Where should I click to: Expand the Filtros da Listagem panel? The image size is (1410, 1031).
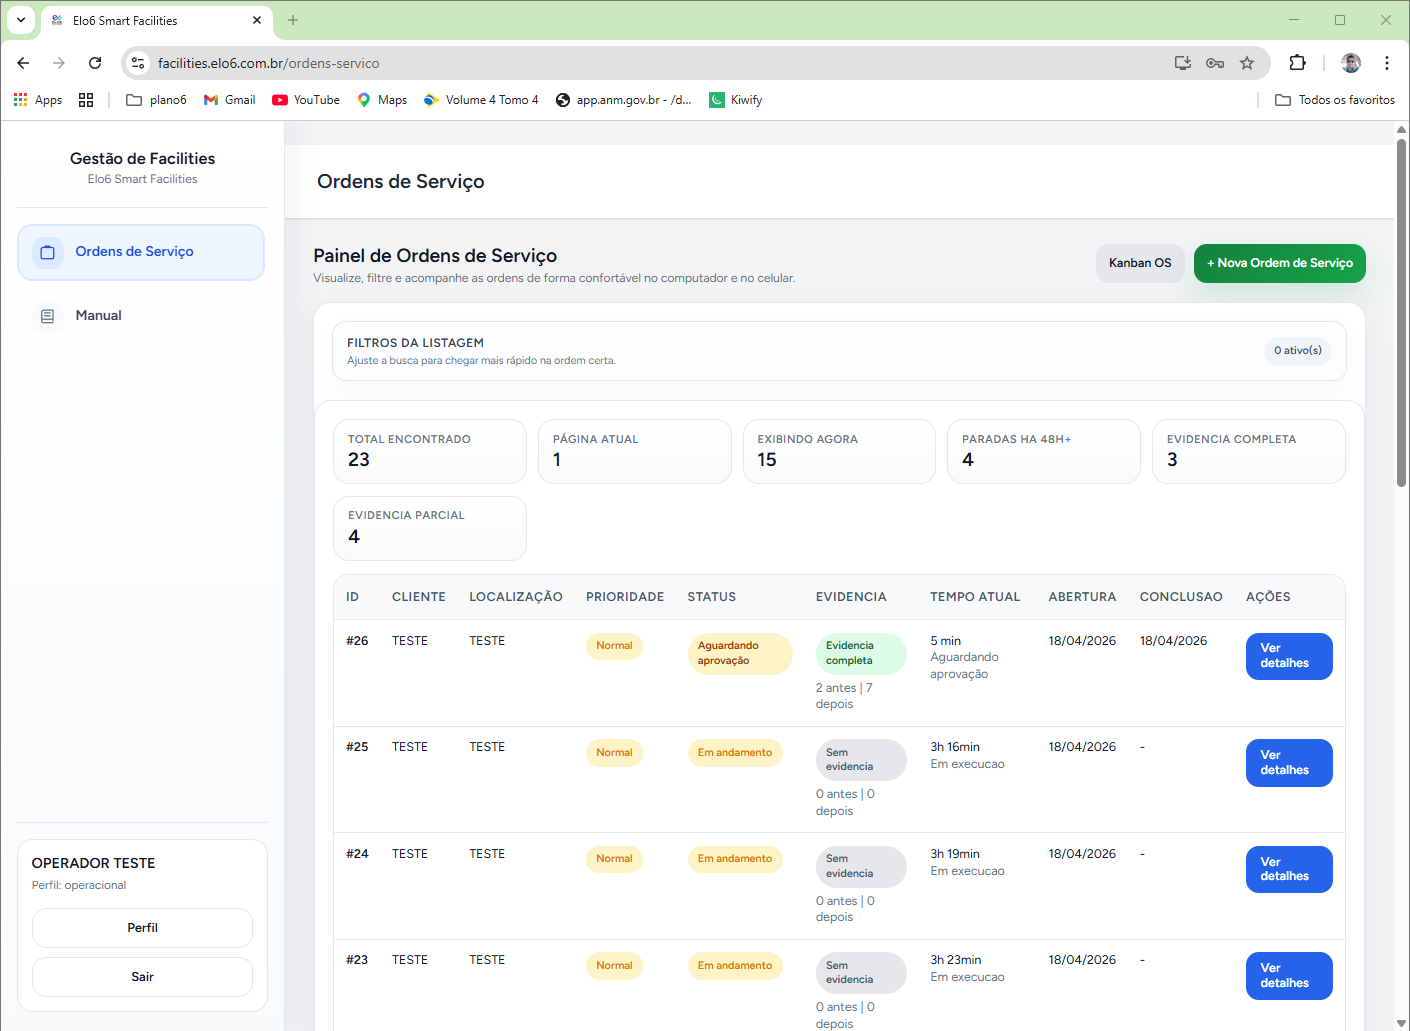pyautogui.click(x=839, y=351)
